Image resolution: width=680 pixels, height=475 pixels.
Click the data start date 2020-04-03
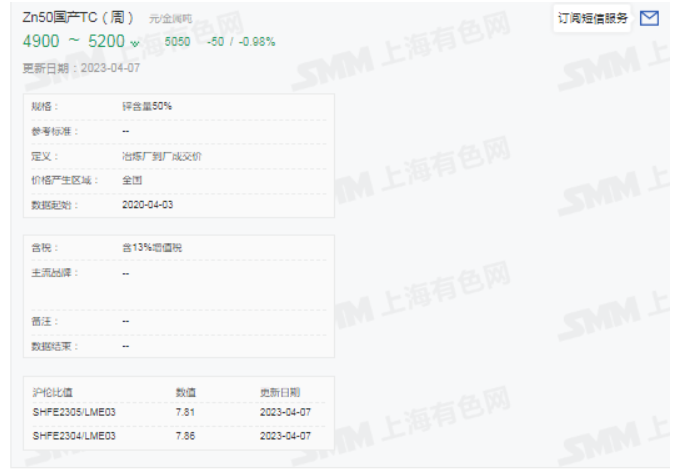point(147,205)
